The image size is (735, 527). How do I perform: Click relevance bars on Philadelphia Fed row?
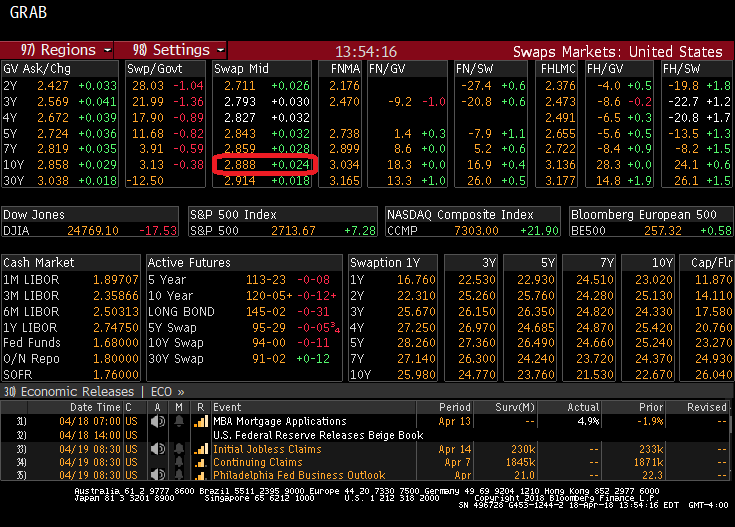tap(201, 475)
